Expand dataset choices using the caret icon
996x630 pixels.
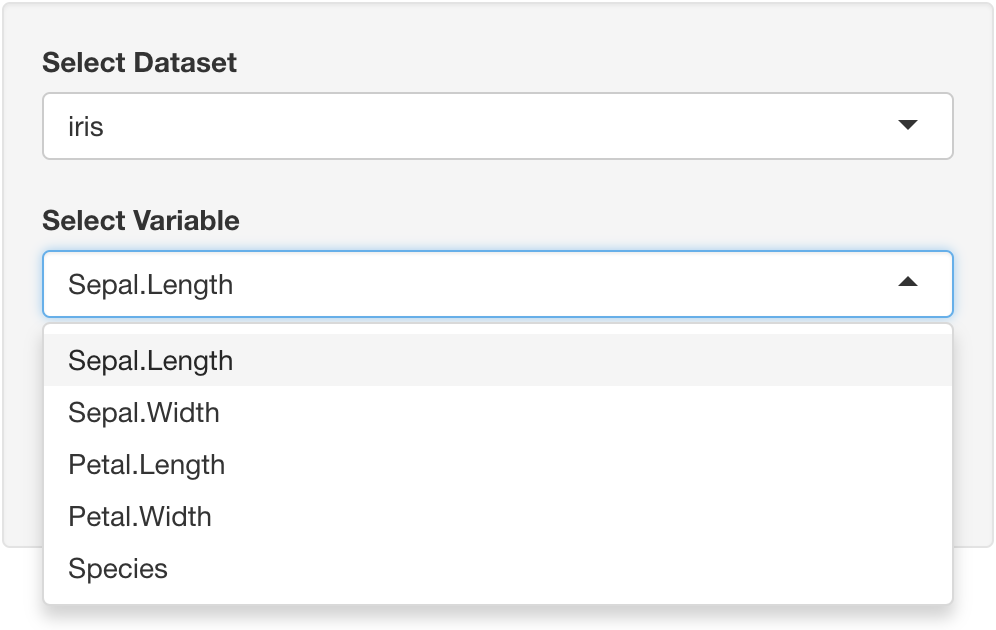click(907, 126)
